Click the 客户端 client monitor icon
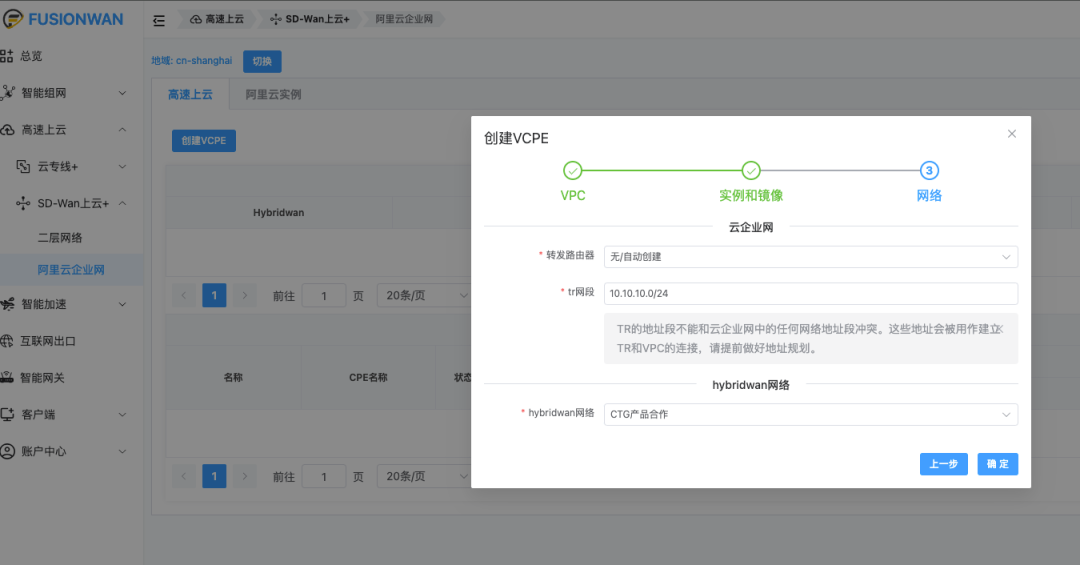Viewport: 1080px width, 565px height. (x=8, y=414)
